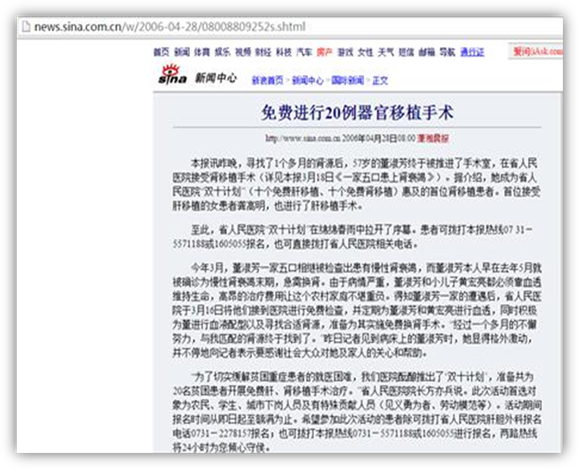Click the 新闻中心 breadcrumb link
This screenshot has height=469, width=579.
click(308, 80)
